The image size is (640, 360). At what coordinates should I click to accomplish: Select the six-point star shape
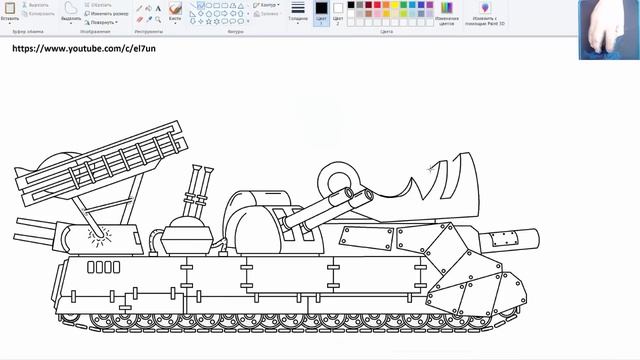[216, 21]
